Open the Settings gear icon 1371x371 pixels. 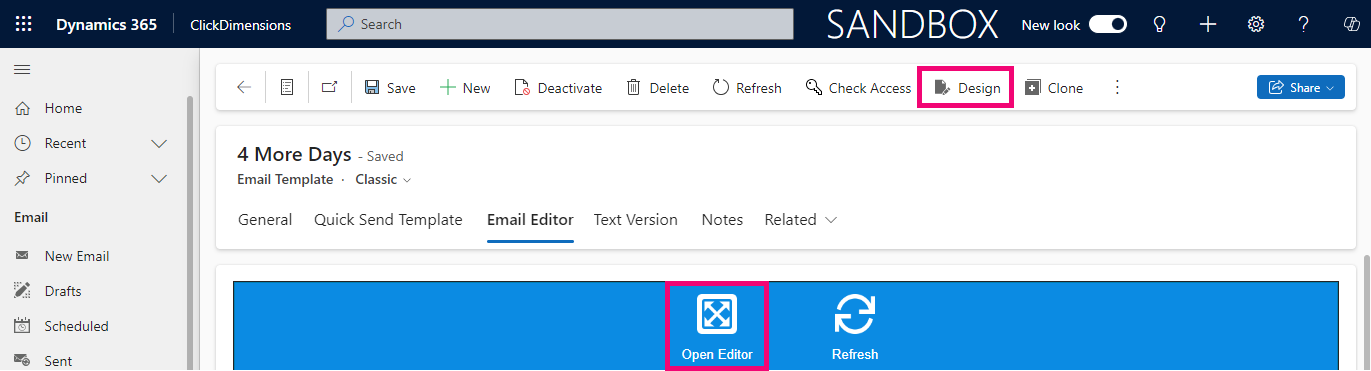[1256, 25]
